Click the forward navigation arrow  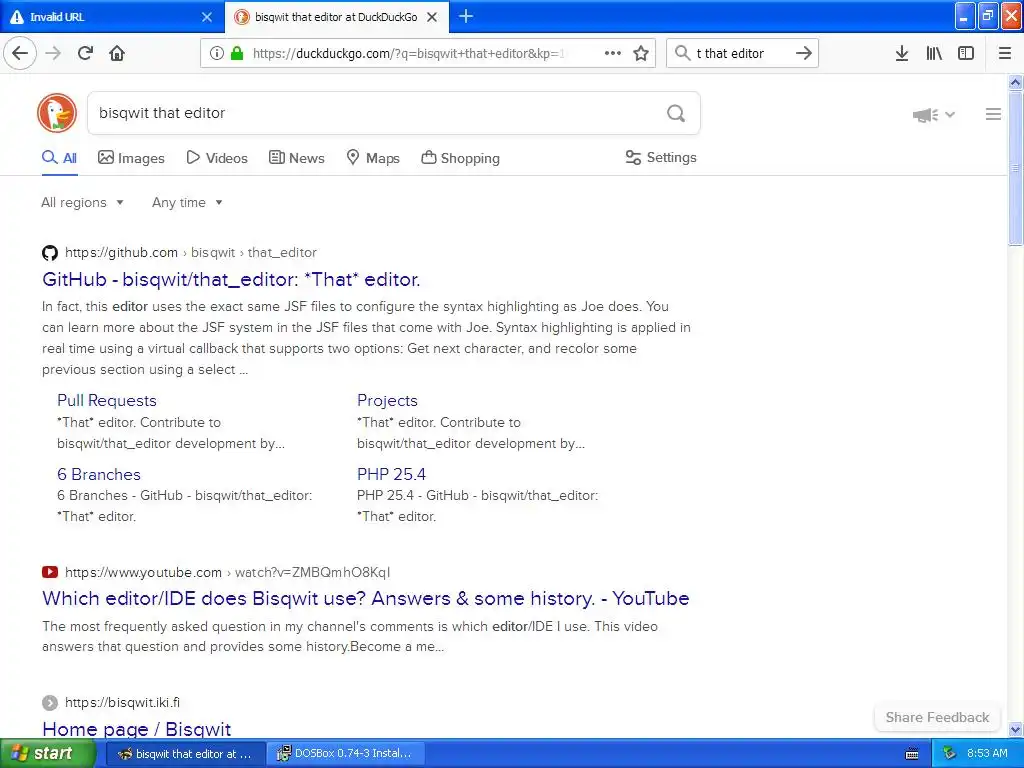click(54, 53)
